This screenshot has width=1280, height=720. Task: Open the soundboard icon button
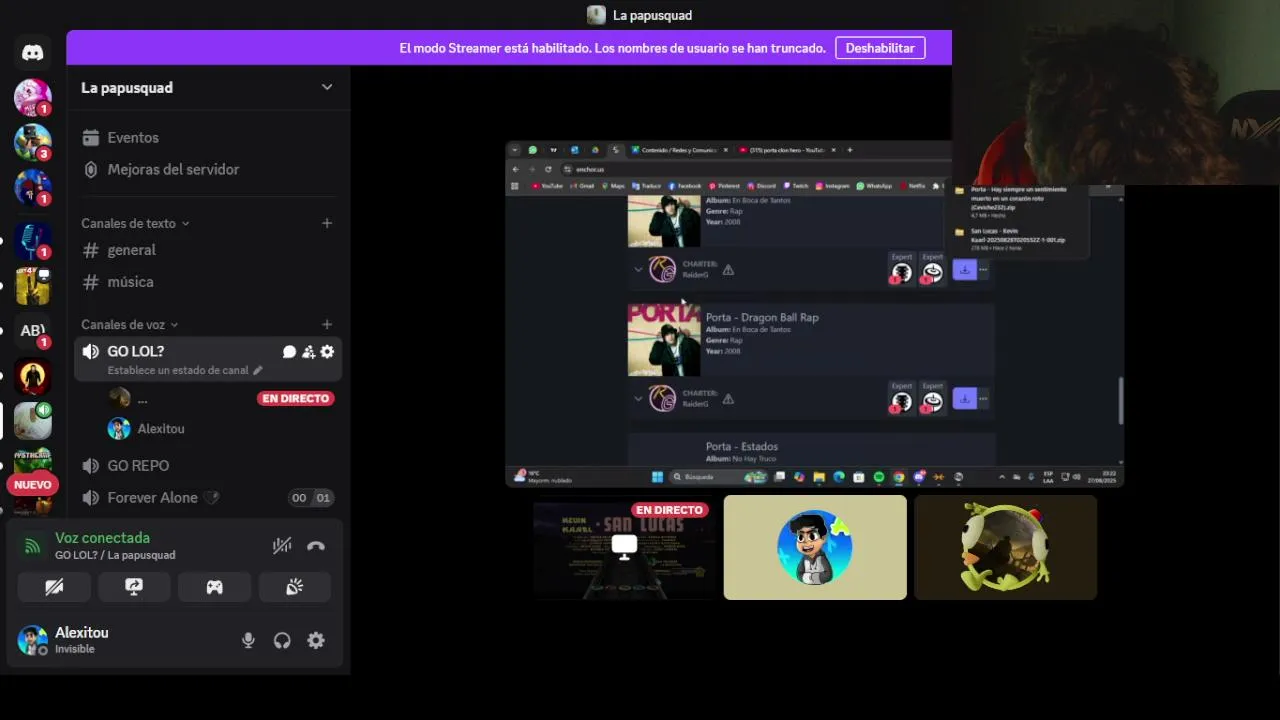pos(294,587)
